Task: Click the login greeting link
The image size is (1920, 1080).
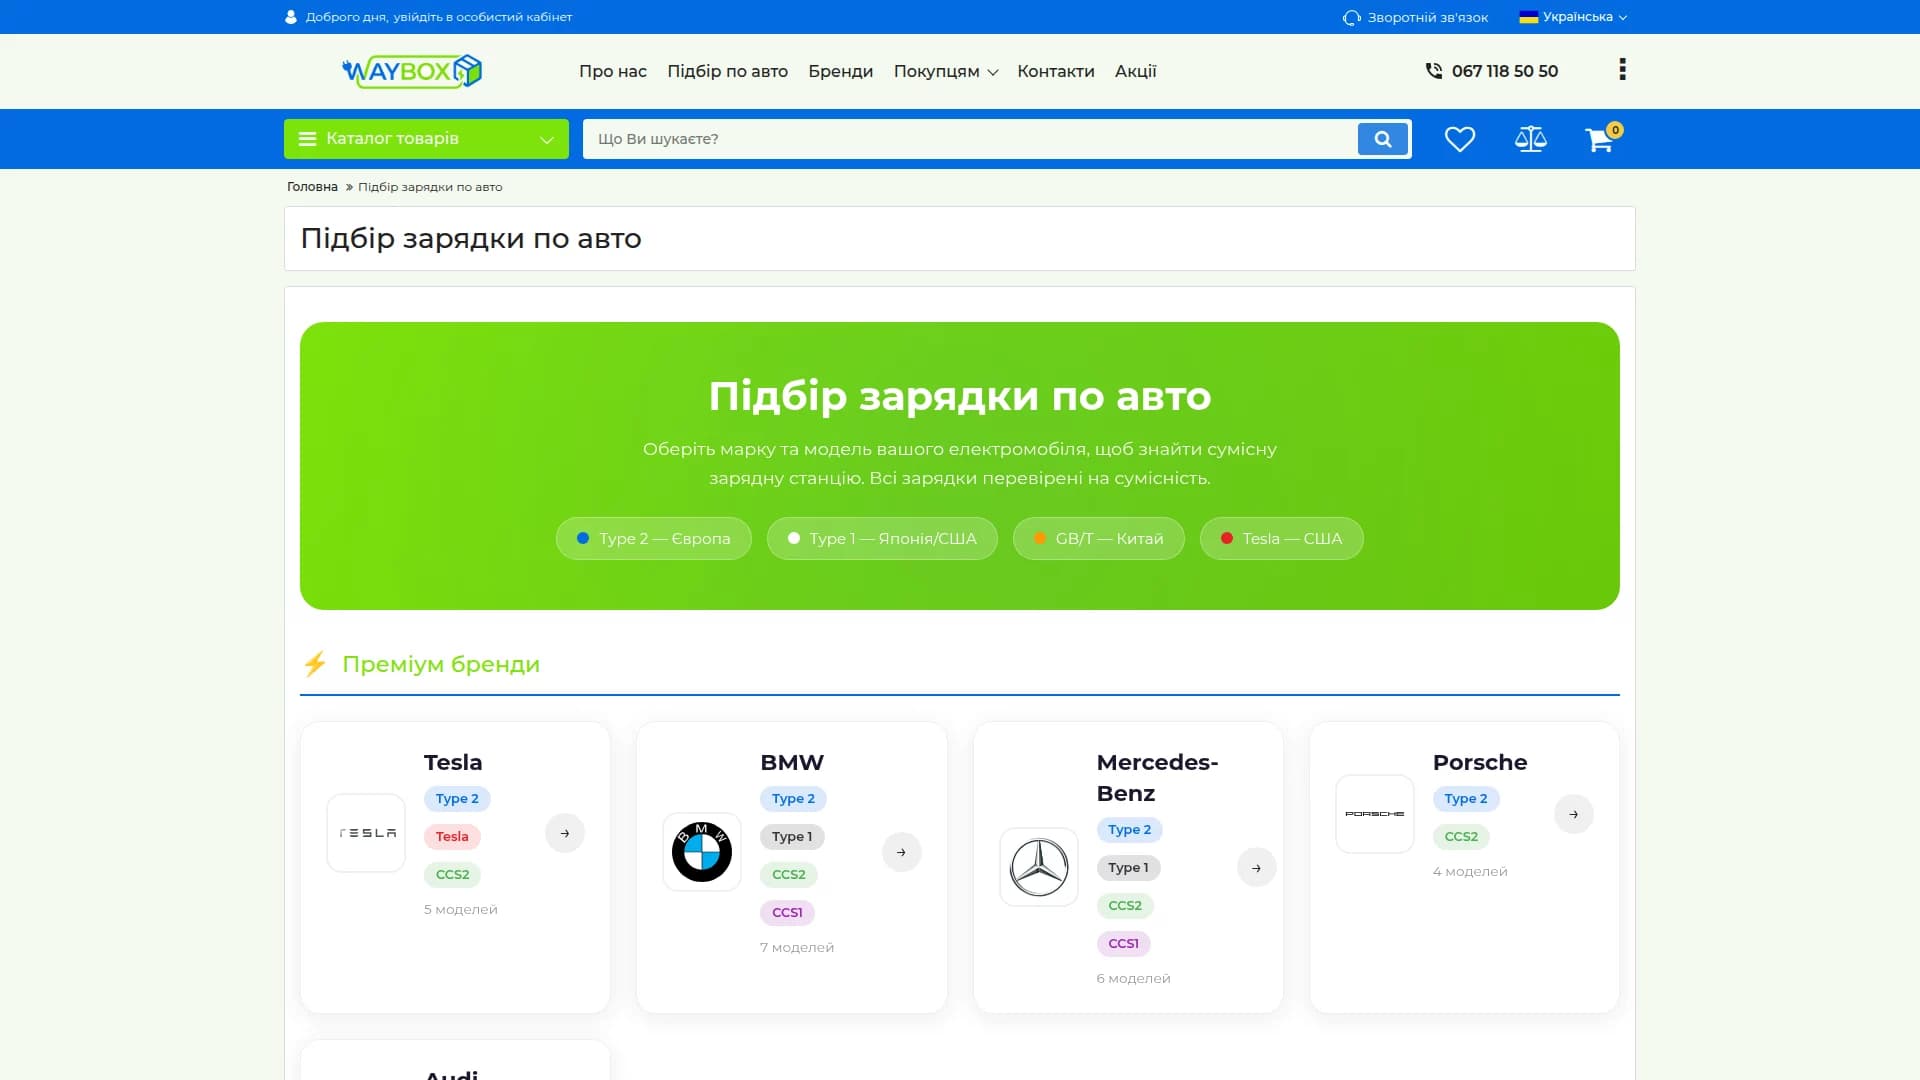Action: point(438,17)
